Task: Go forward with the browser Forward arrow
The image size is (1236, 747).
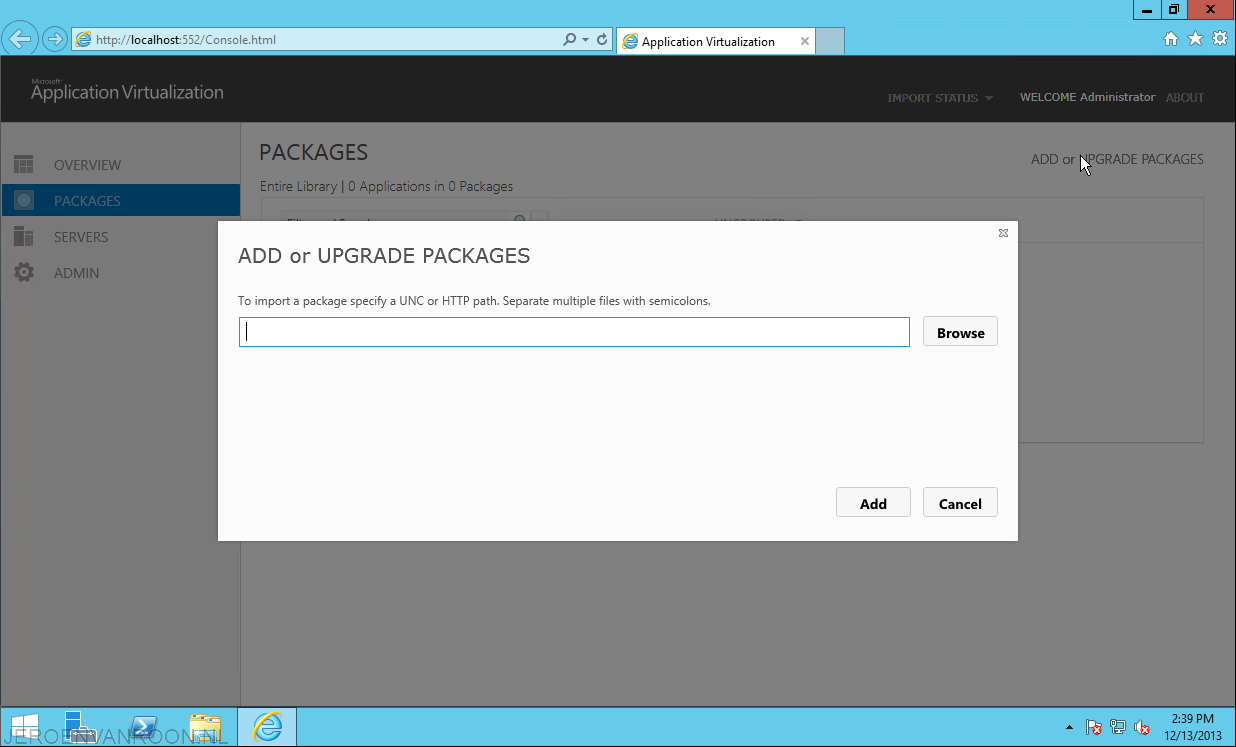Action: pos(54,40)
